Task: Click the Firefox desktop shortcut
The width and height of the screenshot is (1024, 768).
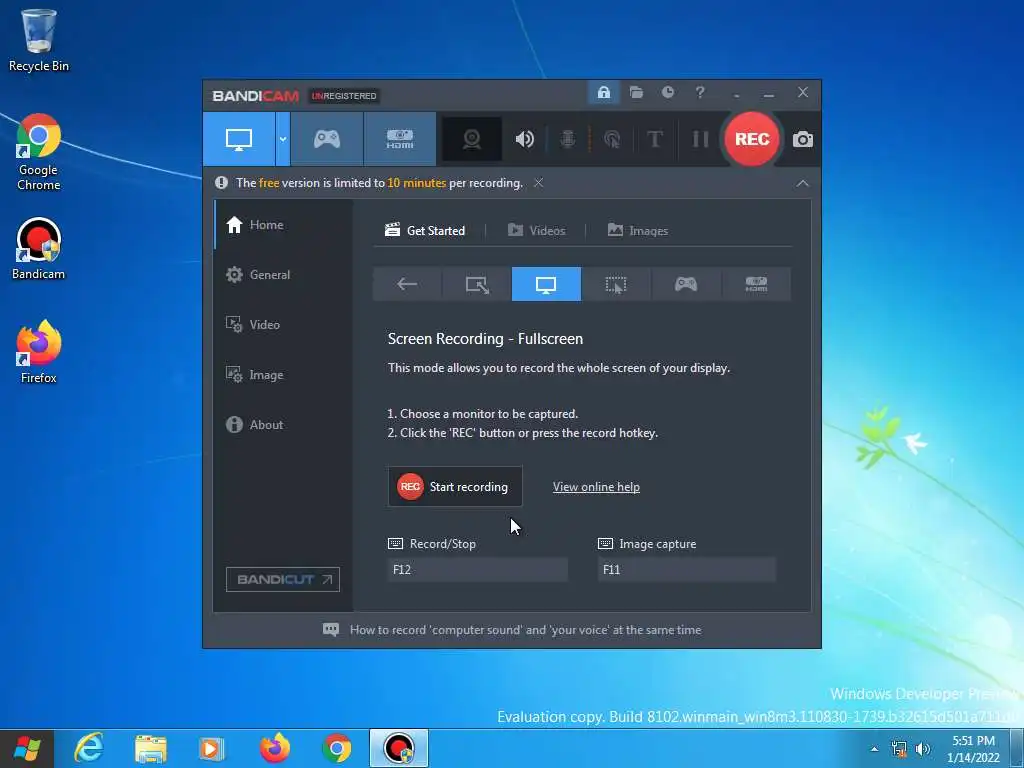Action: (x=39, y=351)
